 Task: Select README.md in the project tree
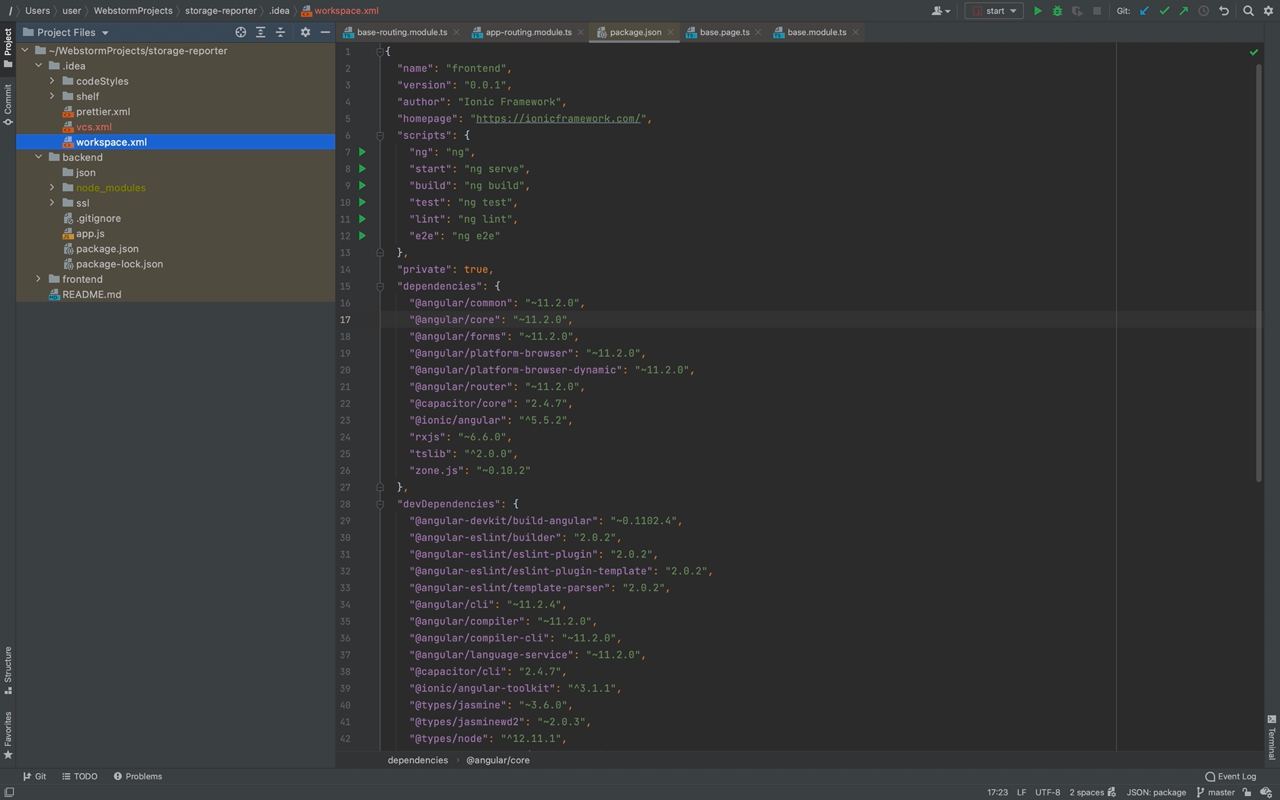pyautogui.click(x=91, y=295)
